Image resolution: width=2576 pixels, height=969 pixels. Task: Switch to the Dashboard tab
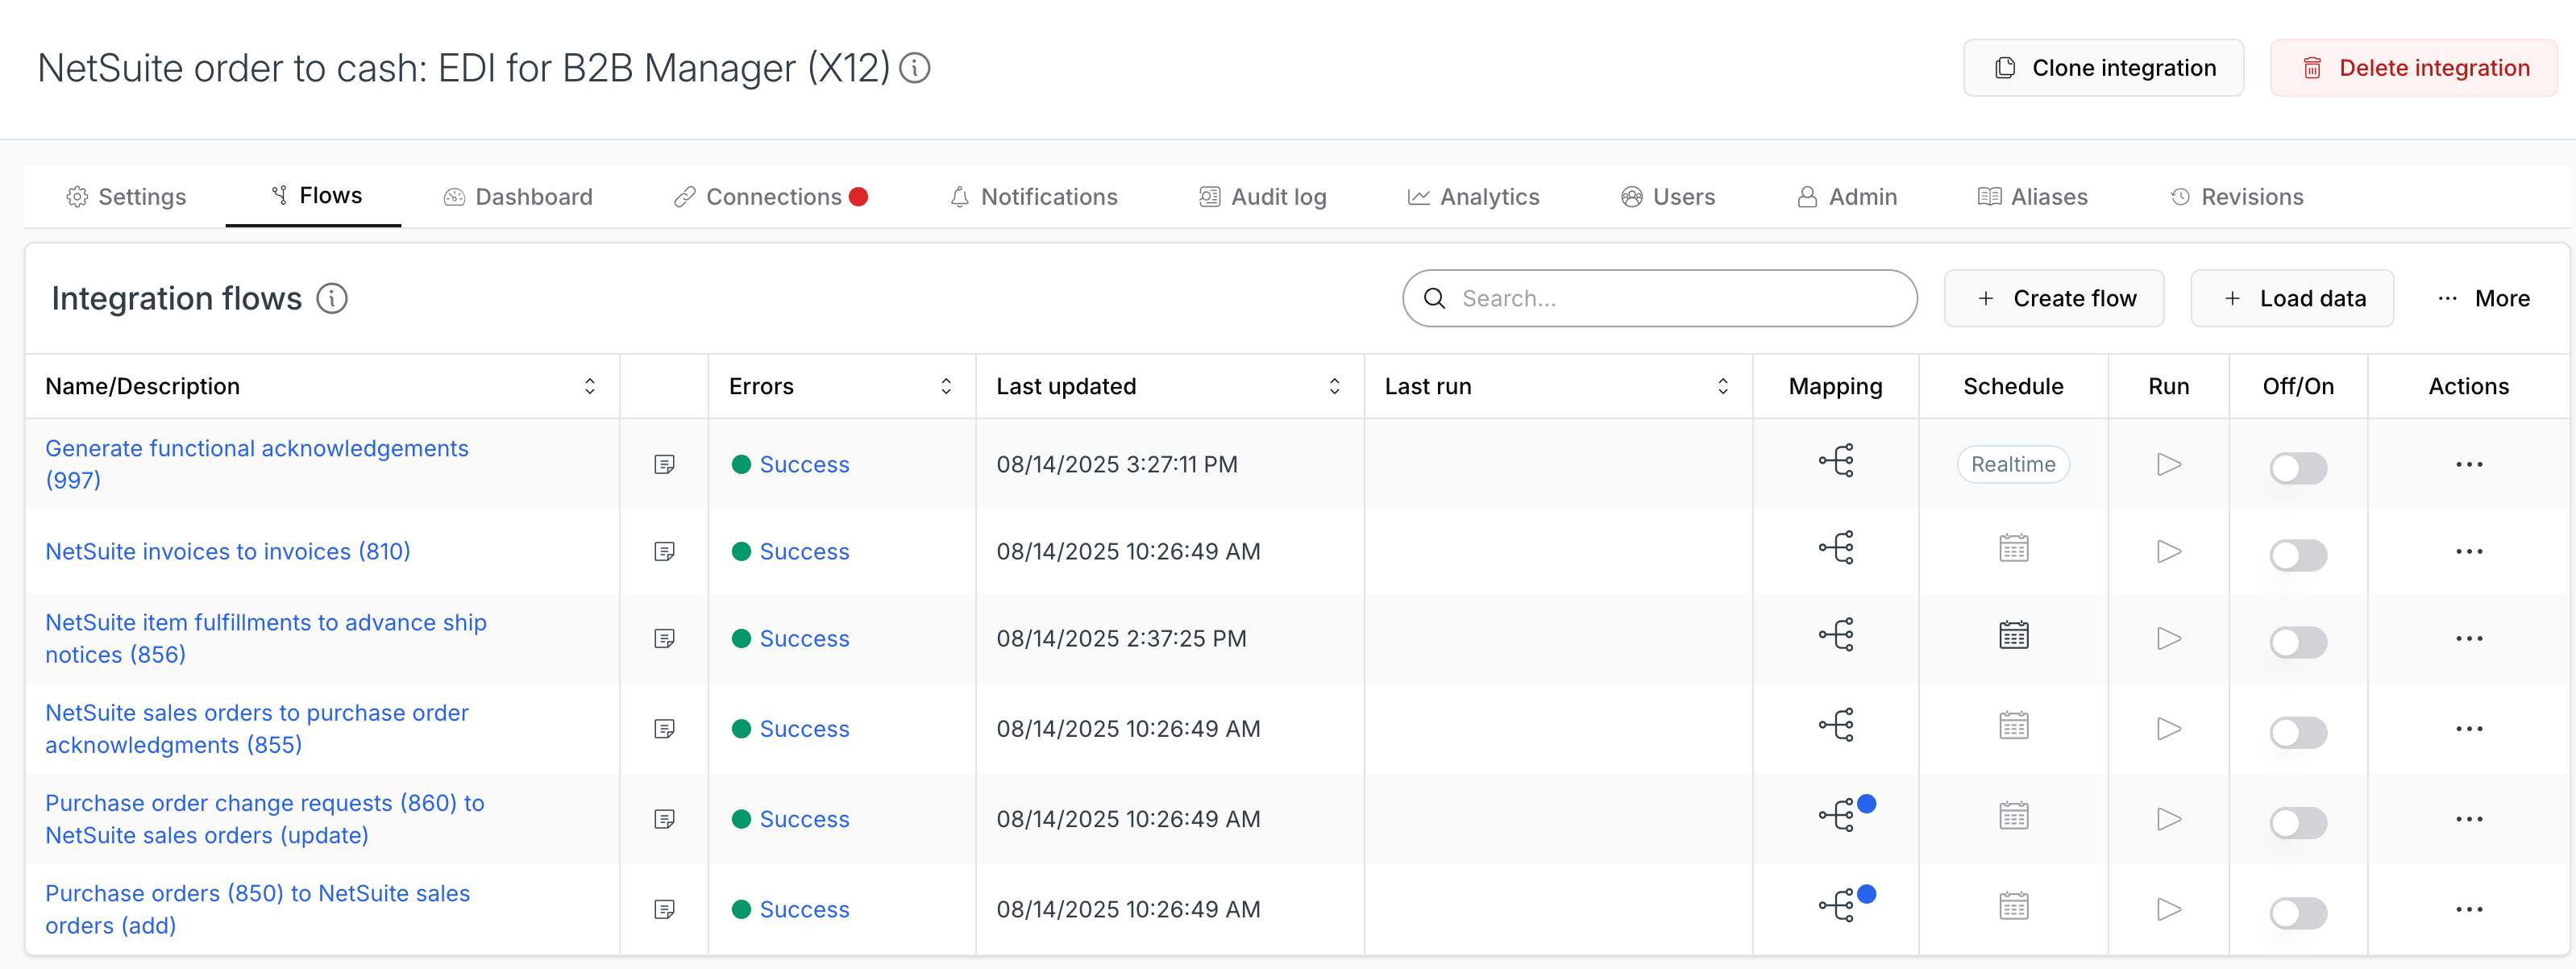click(518, 196)
